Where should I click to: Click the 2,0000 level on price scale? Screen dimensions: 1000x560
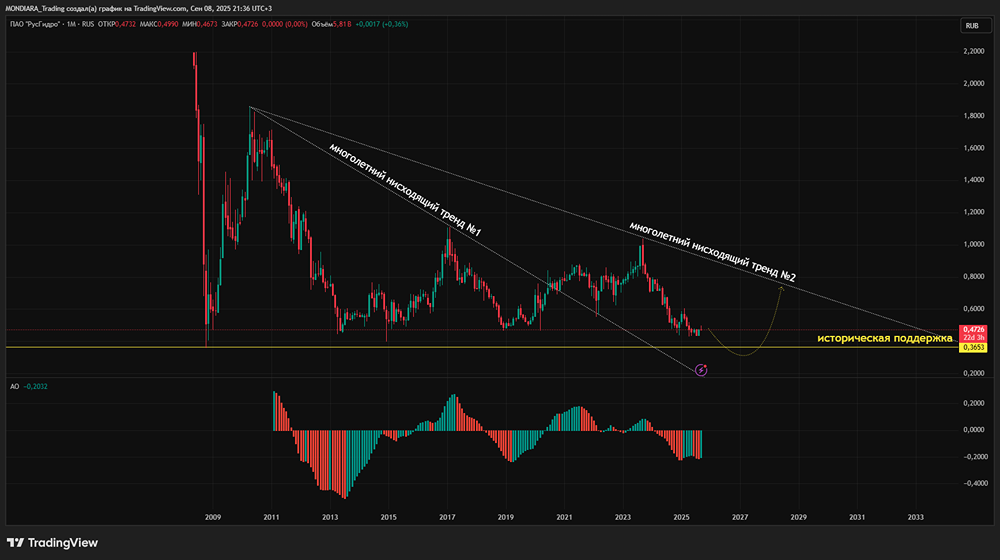pos(973,84)
